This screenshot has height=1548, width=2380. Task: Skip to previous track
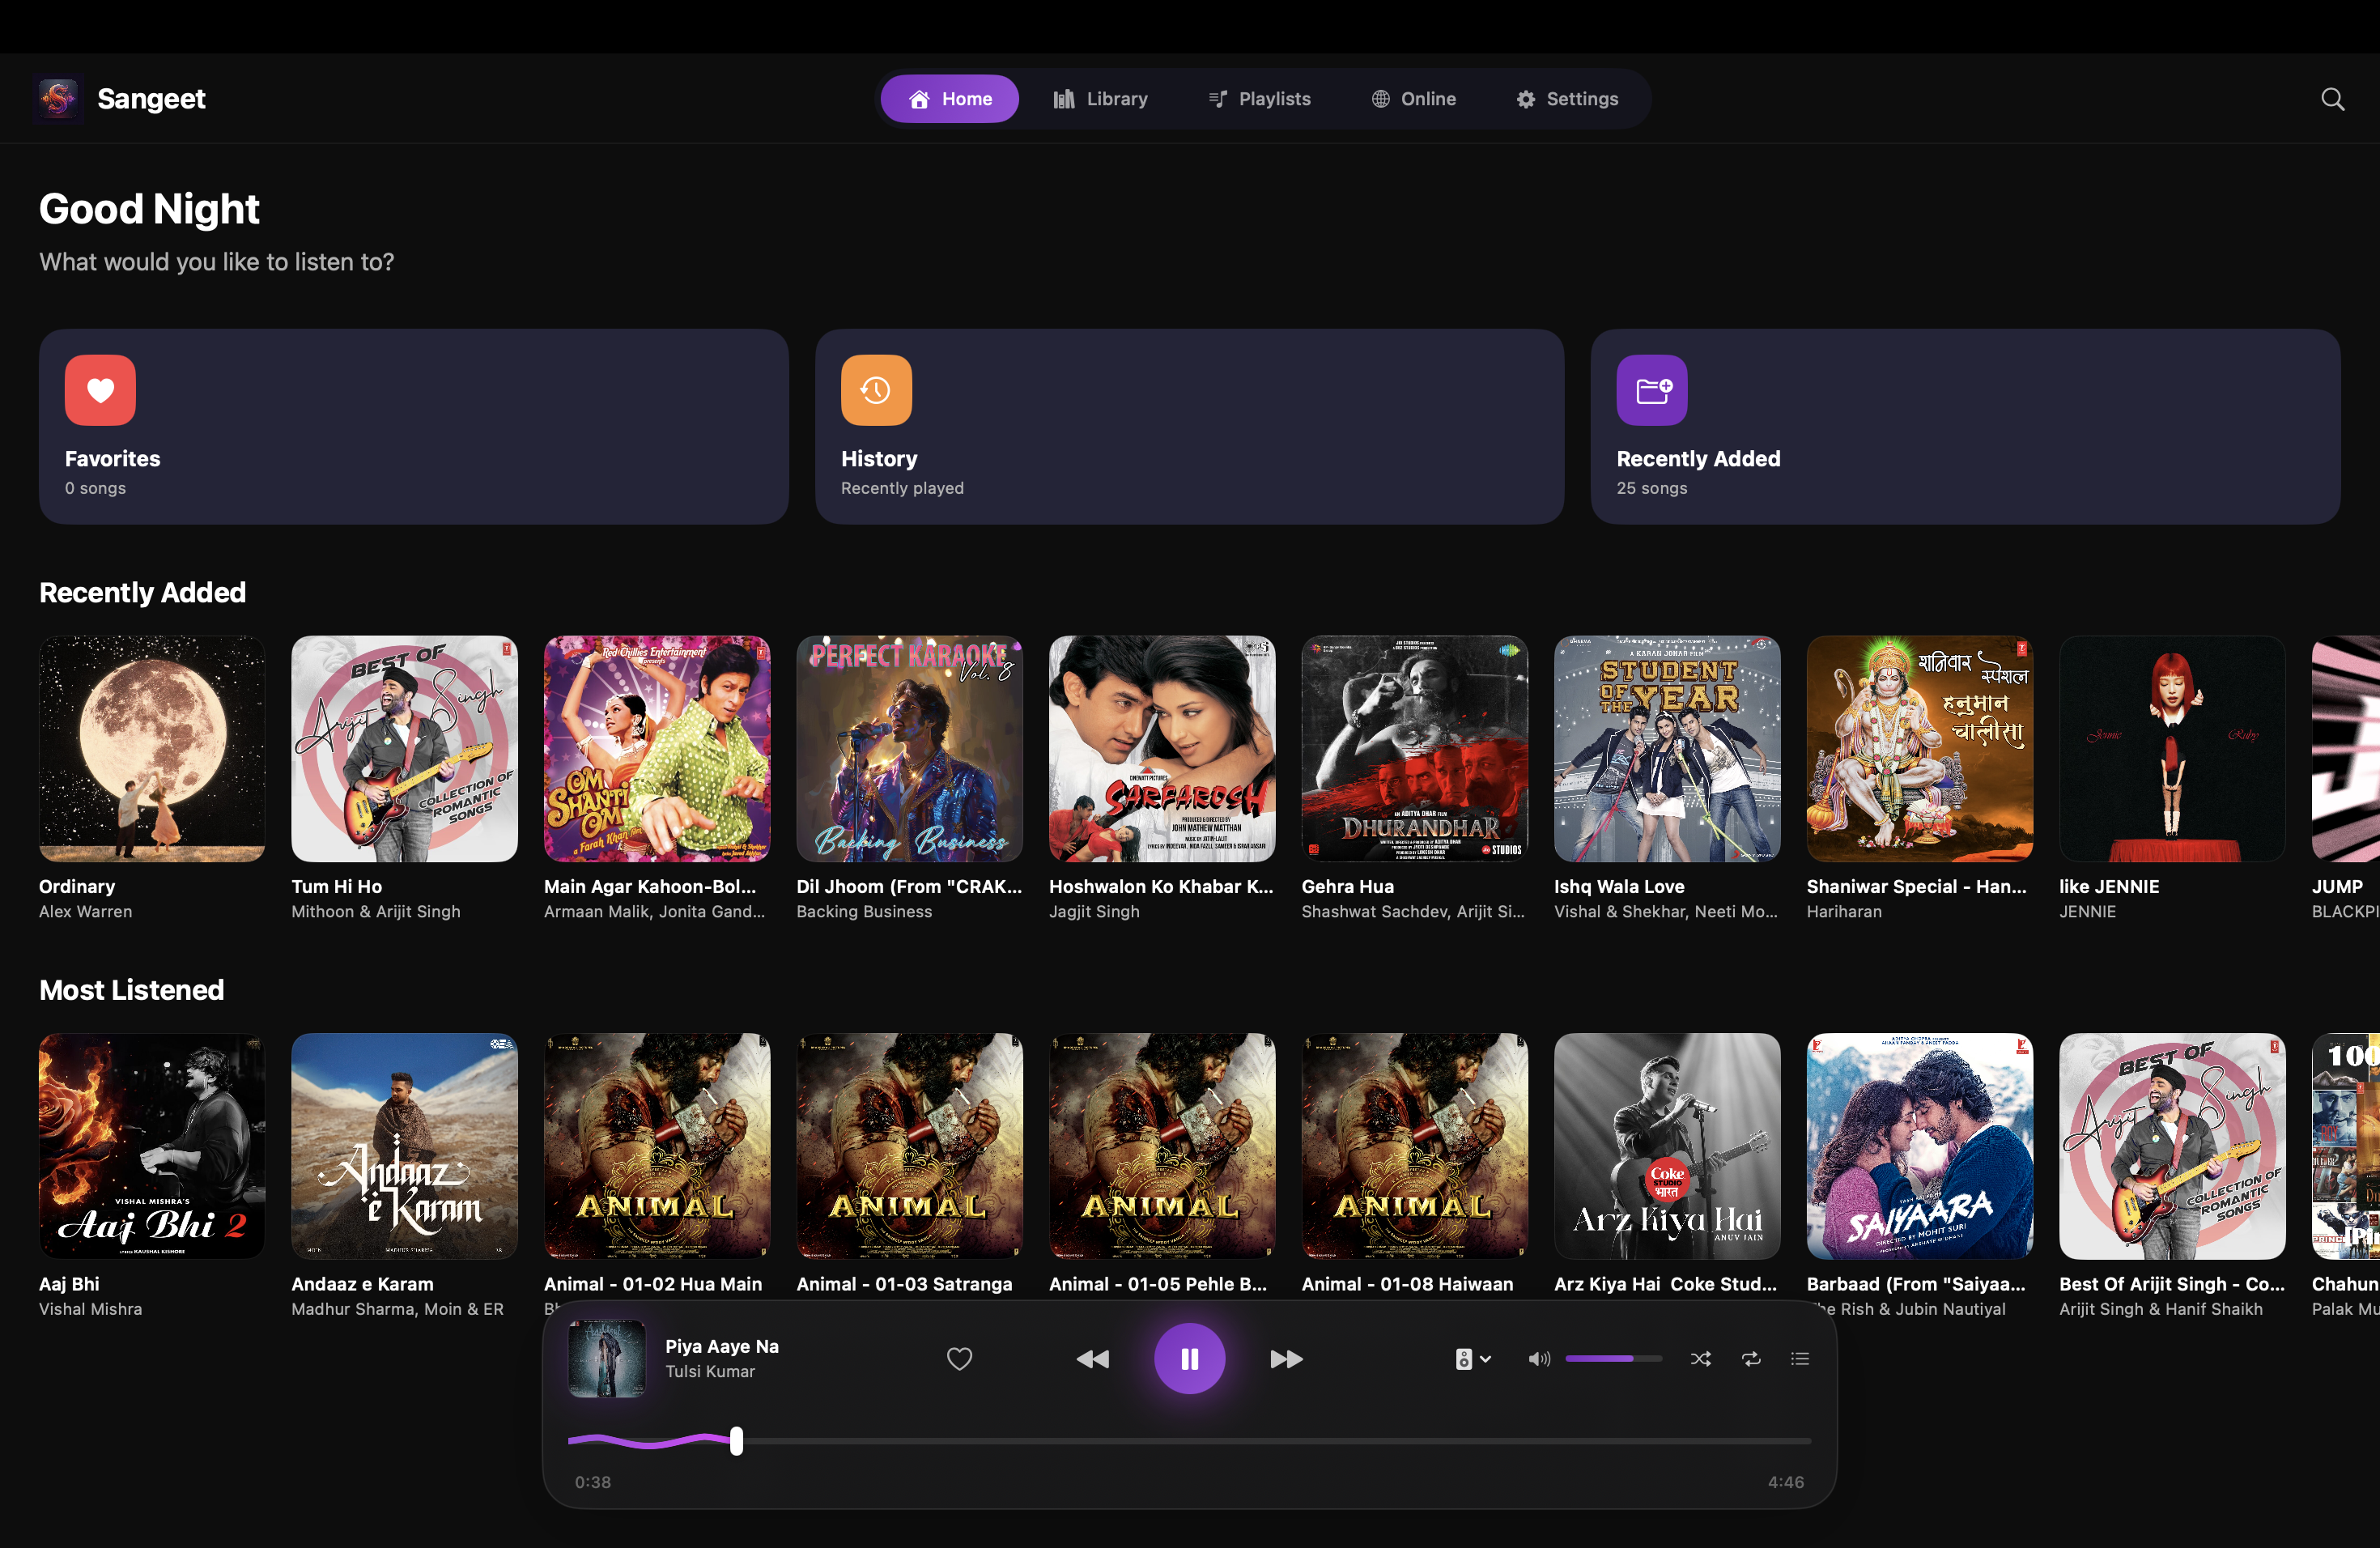click(1093, 1359)
